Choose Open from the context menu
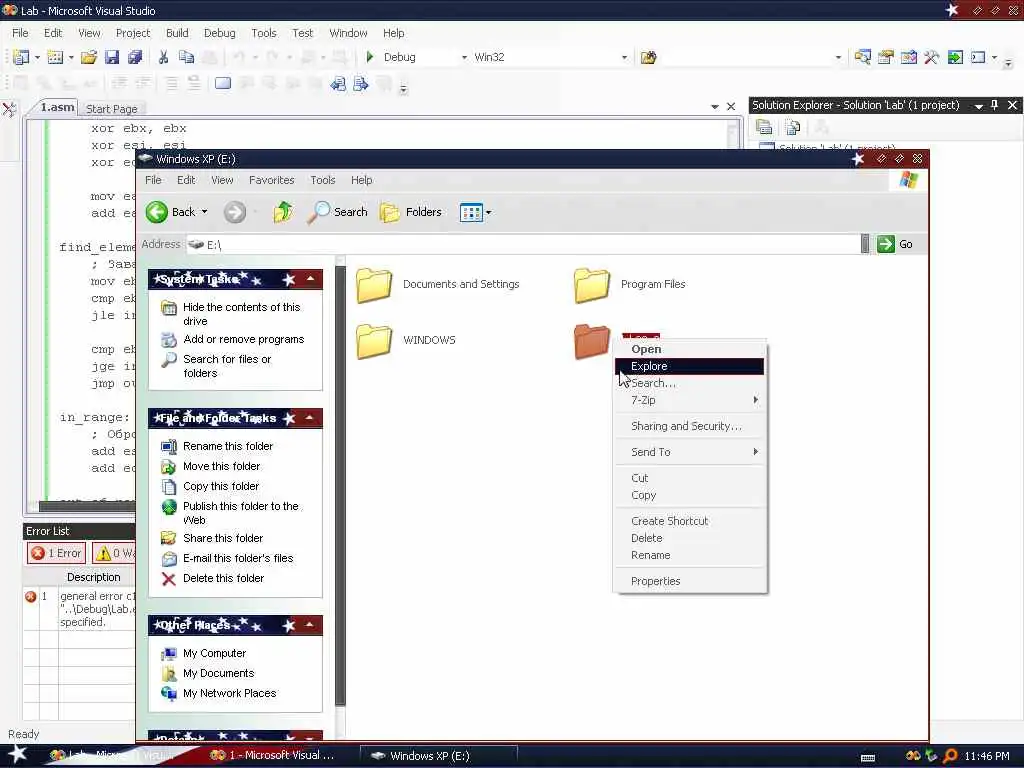 (689, 349)
